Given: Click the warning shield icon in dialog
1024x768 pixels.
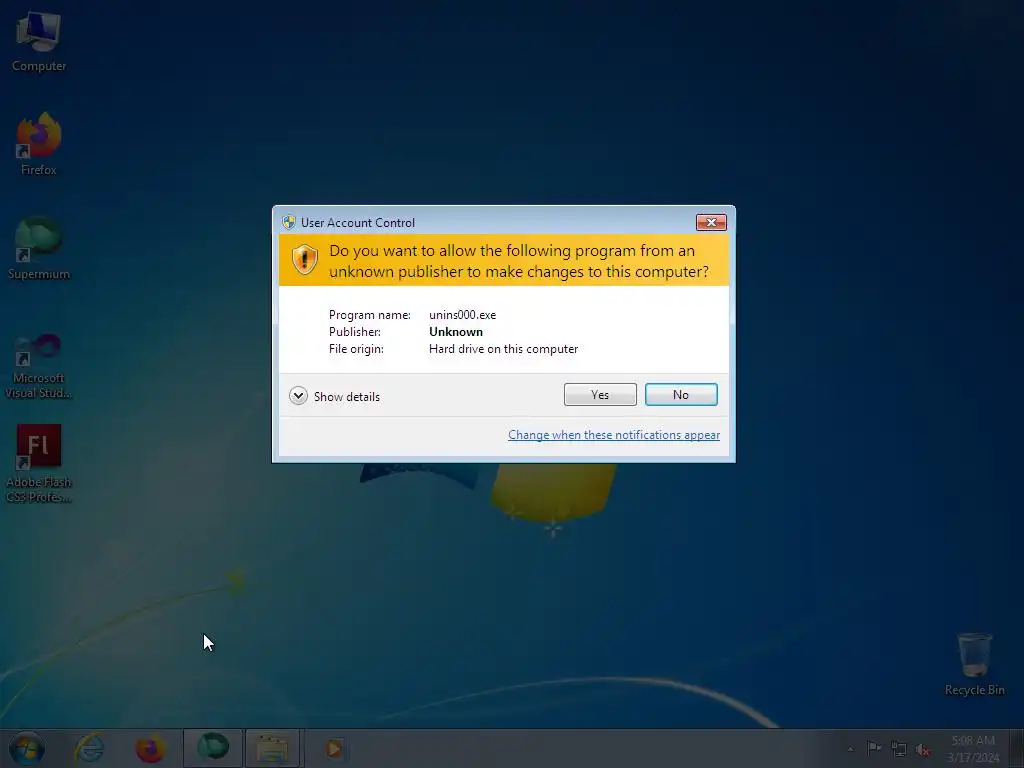Looking at the screenshot, I should tap(304, 260).
